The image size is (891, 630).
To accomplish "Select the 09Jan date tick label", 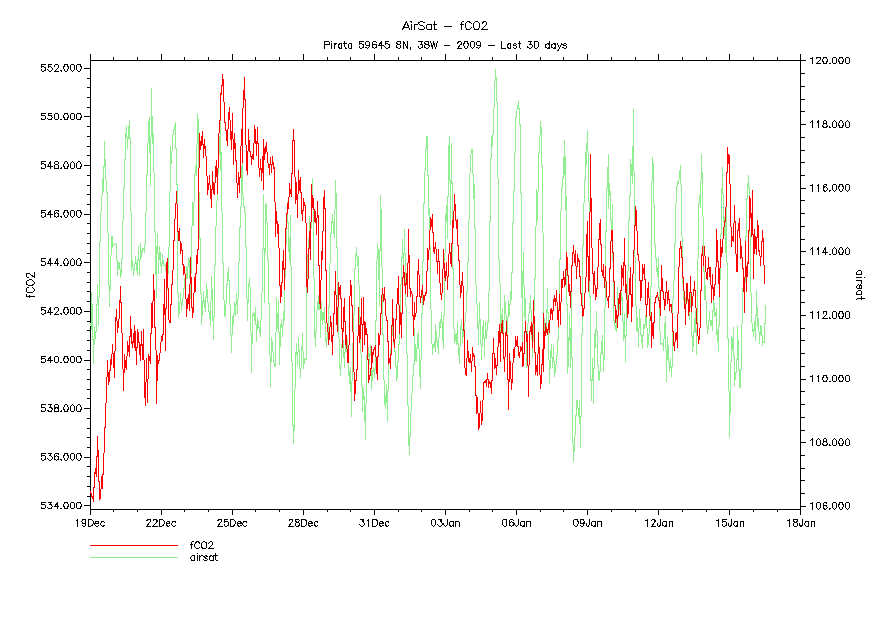I will click(587, 522).
